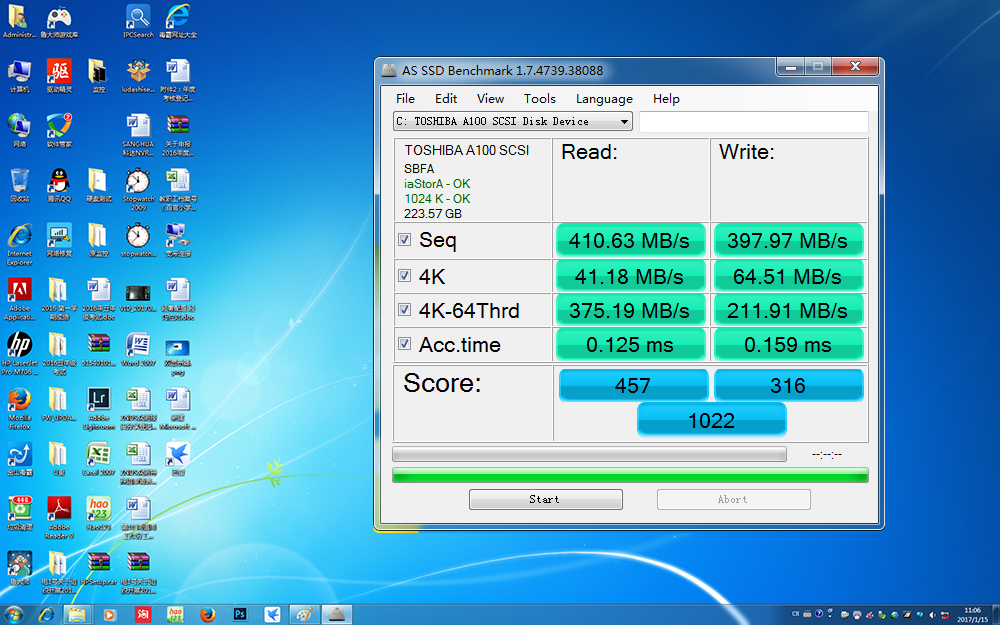Open the Mozilla Firefox desktop shortcut
Image resolution: width=1000 pixels, height=625 pixels.
pyautogui.click(x=19, y=408)
